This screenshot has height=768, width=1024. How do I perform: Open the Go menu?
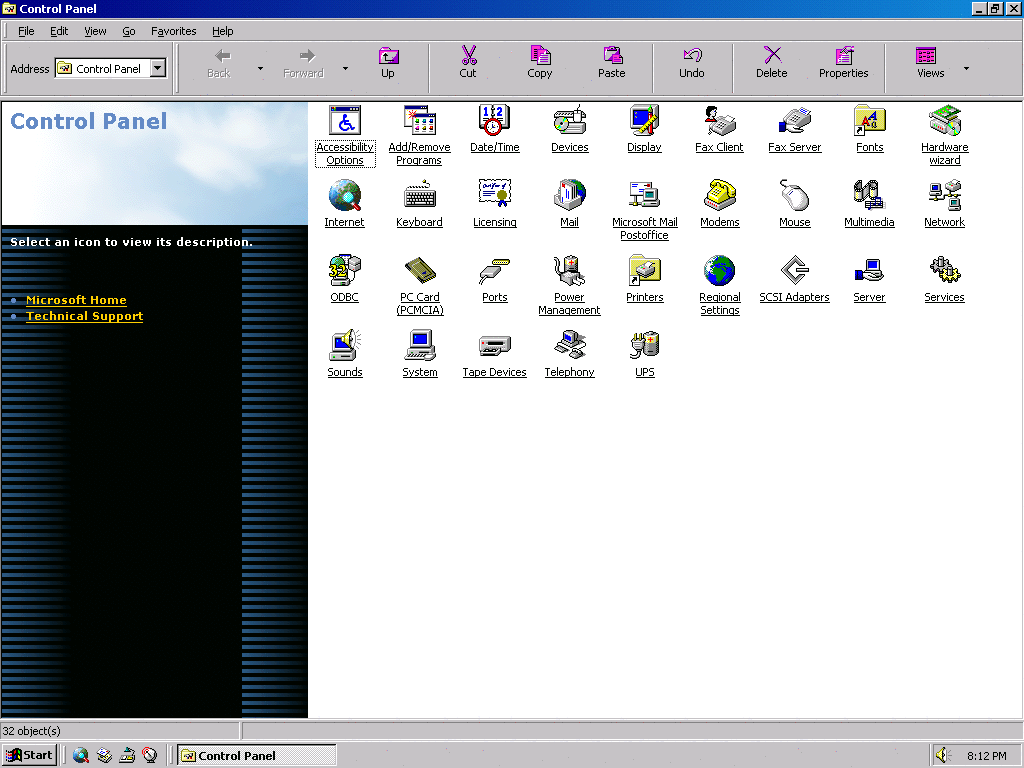coord(129,31)
